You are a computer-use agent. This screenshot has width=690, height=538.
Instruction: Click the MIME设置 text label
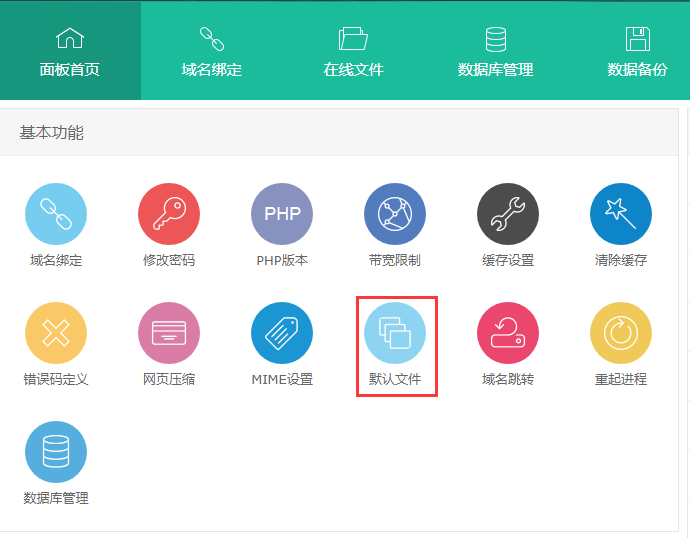tap(282, 379)
